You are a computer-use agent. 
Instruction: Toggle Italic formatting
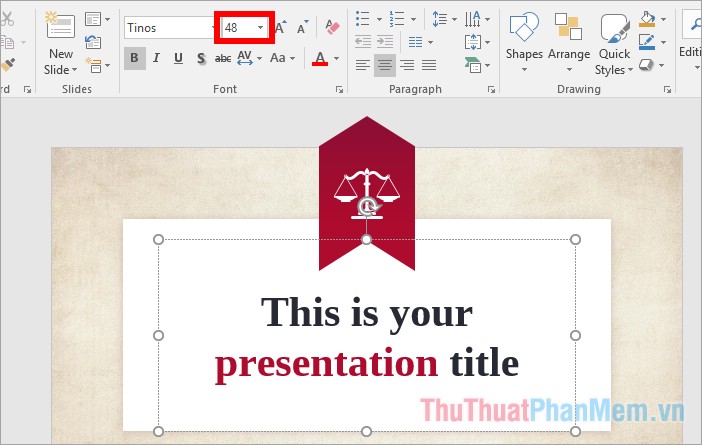(156, 58)
